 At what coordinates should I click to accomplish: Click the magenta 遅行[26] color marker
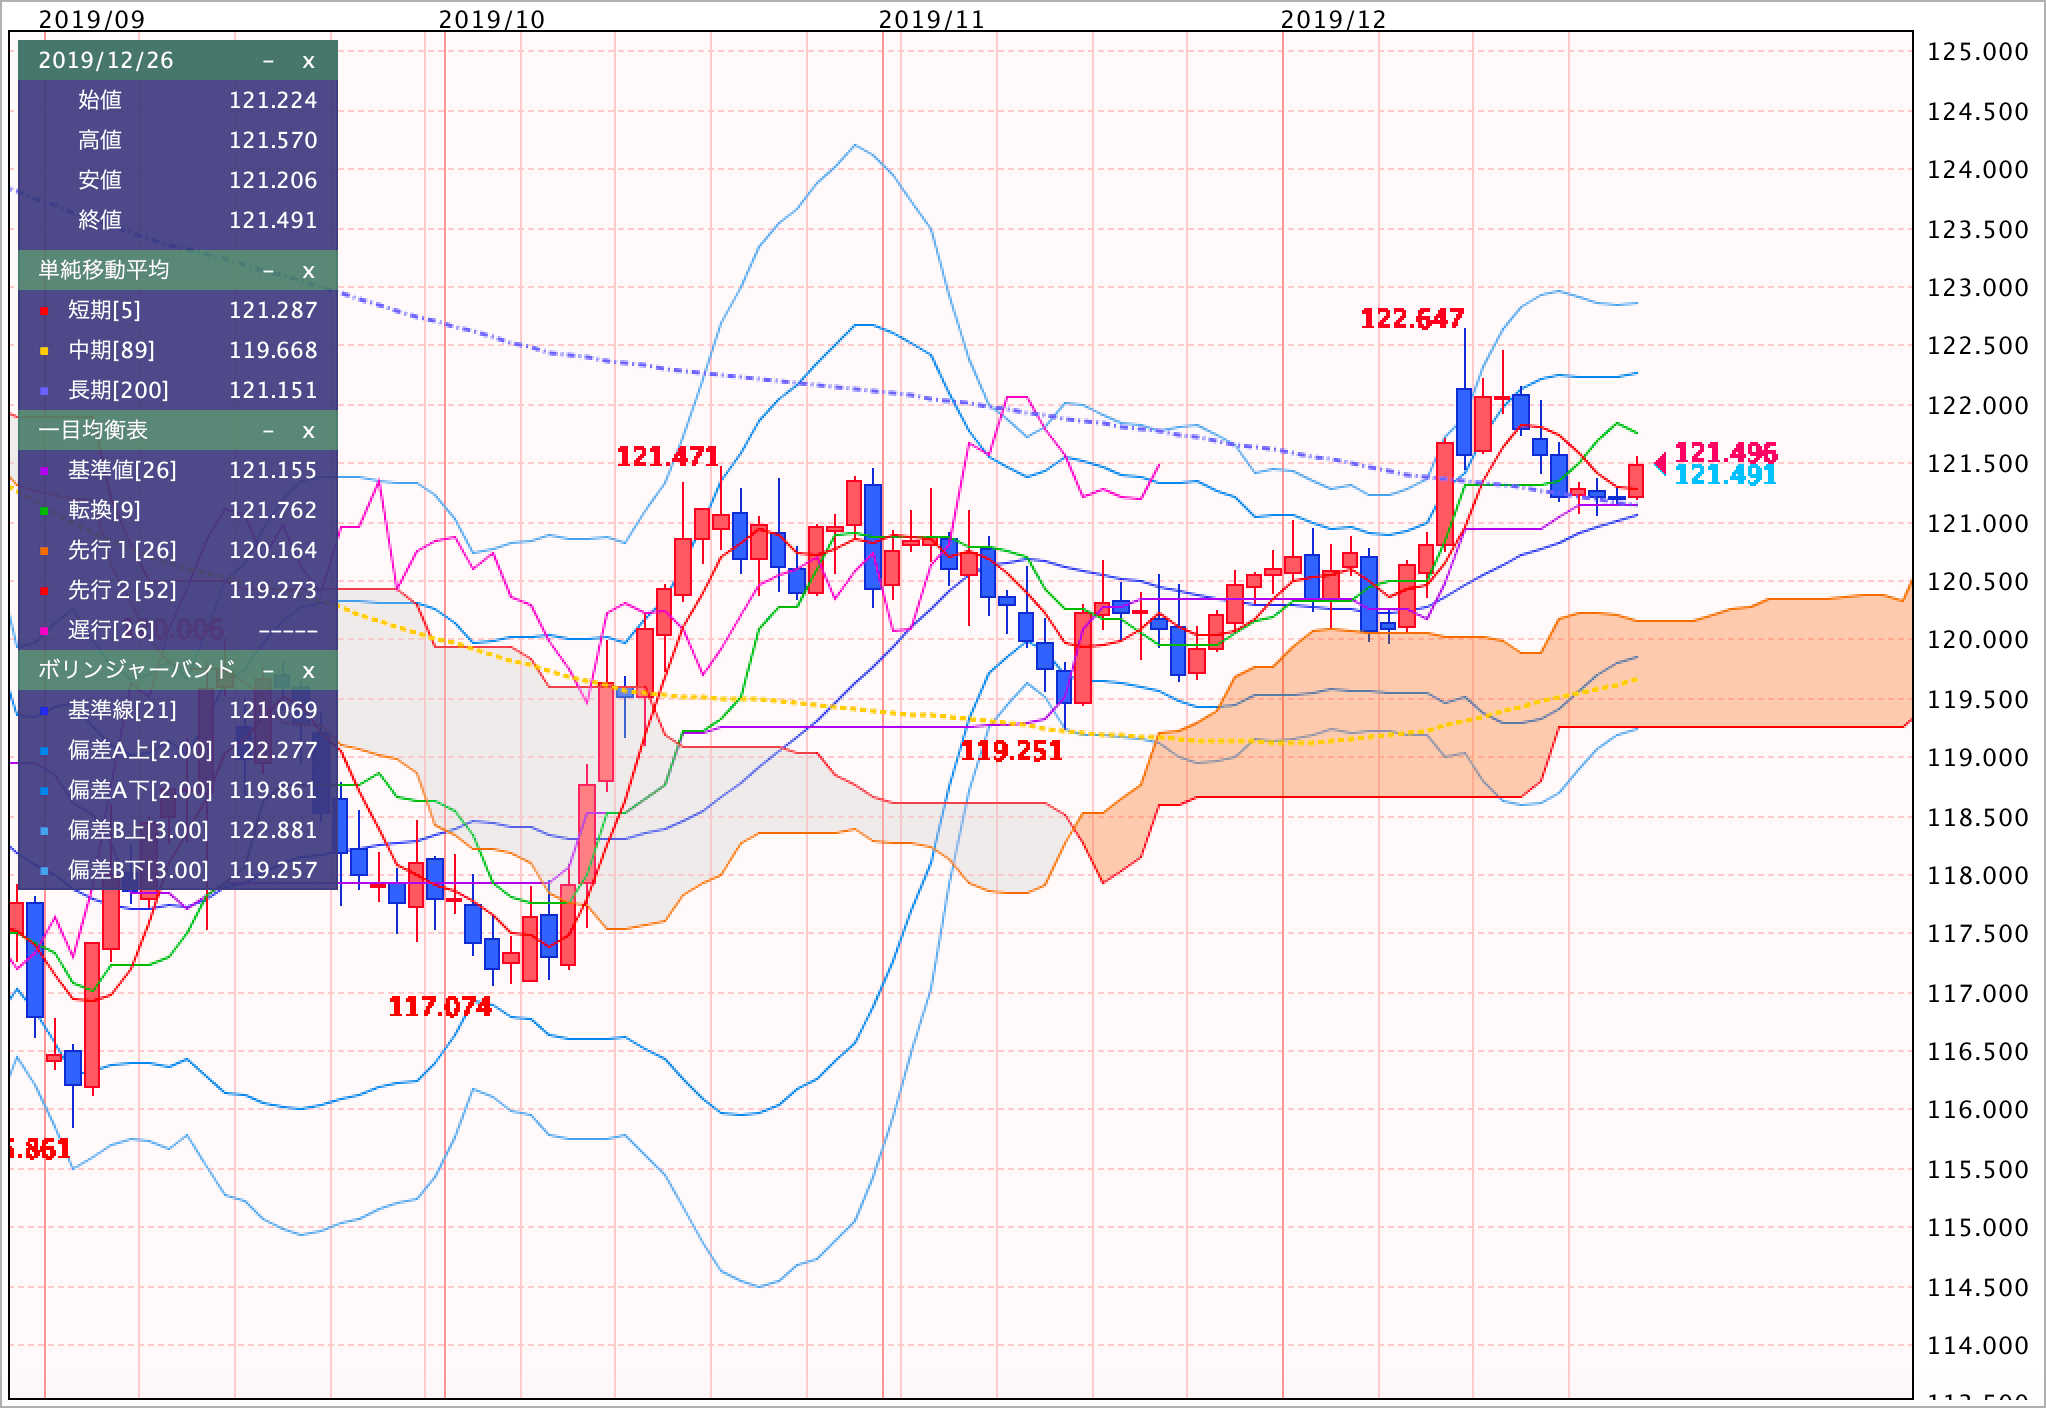coord(43,631)
